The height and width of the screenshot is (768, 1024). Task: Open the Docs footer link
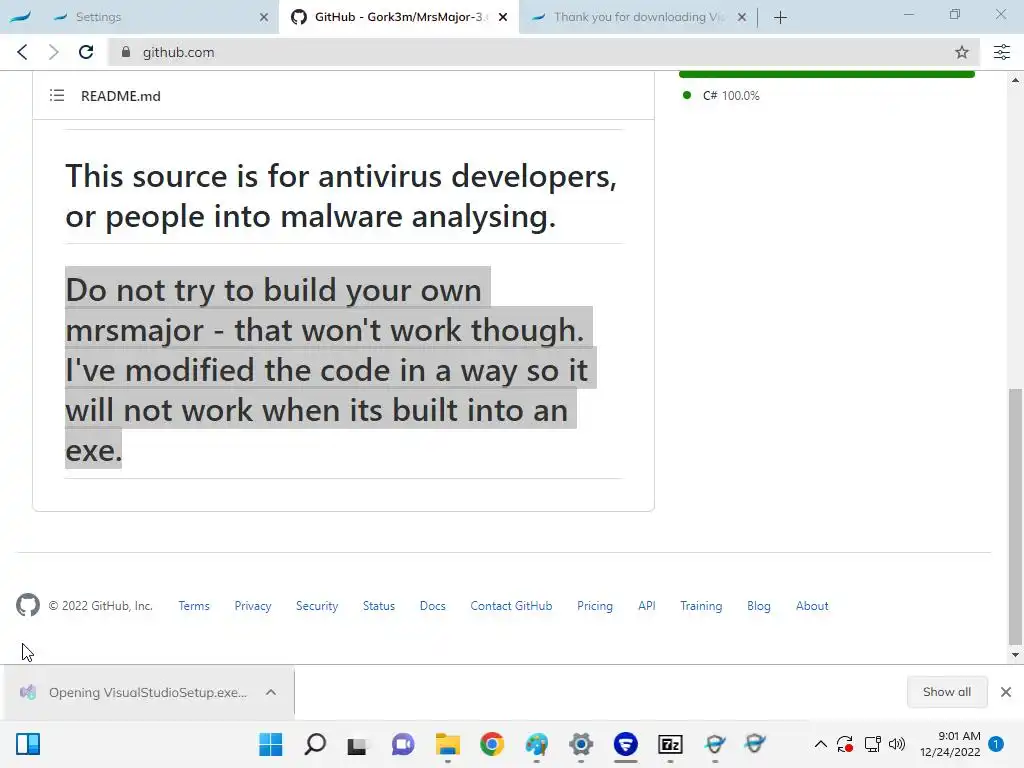click(432, 606)
